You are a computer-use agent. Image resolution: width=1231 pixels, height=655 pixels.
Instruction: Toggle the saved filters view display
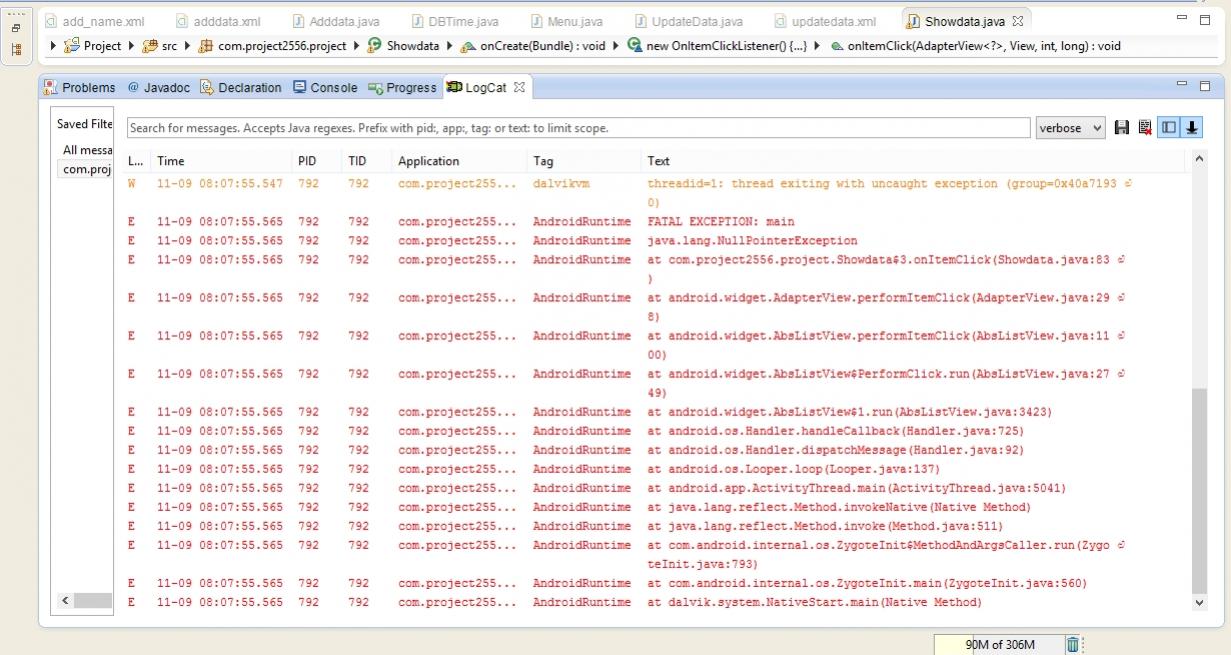pos(1169,128)
